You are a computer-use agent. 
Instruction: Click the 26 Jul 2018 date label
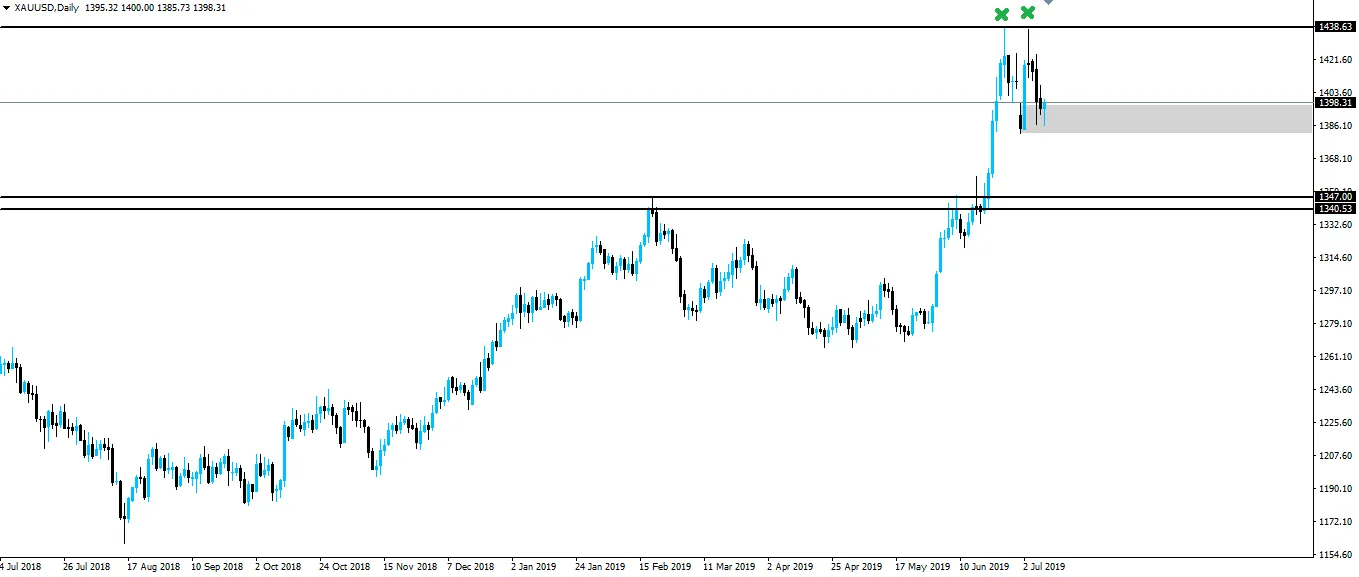(x=86, y=566)
